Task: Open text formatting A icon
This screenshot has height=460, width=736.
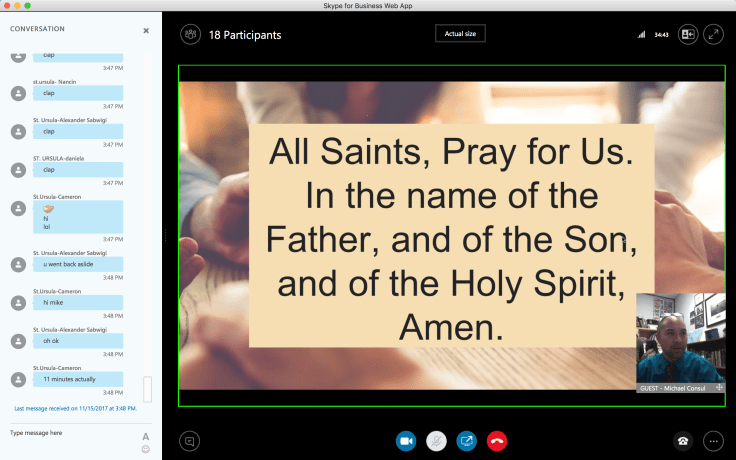Action: [146, 437]
